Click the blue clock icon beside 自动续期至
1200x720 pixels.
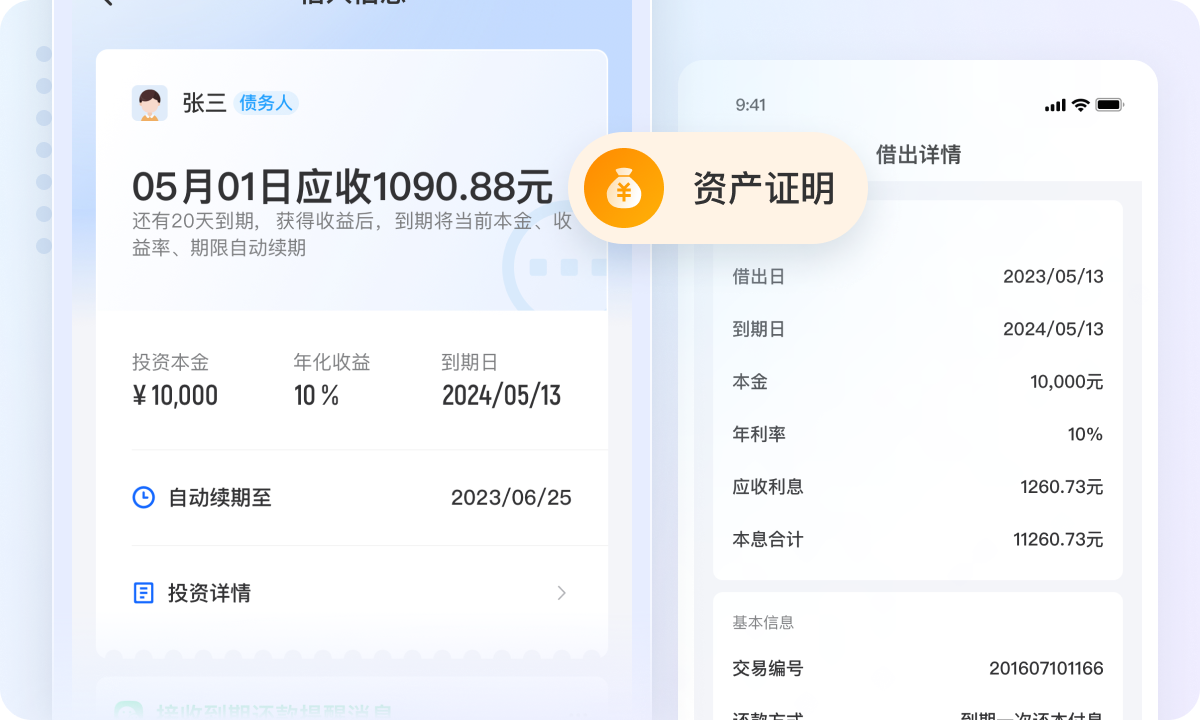point(144,497)
